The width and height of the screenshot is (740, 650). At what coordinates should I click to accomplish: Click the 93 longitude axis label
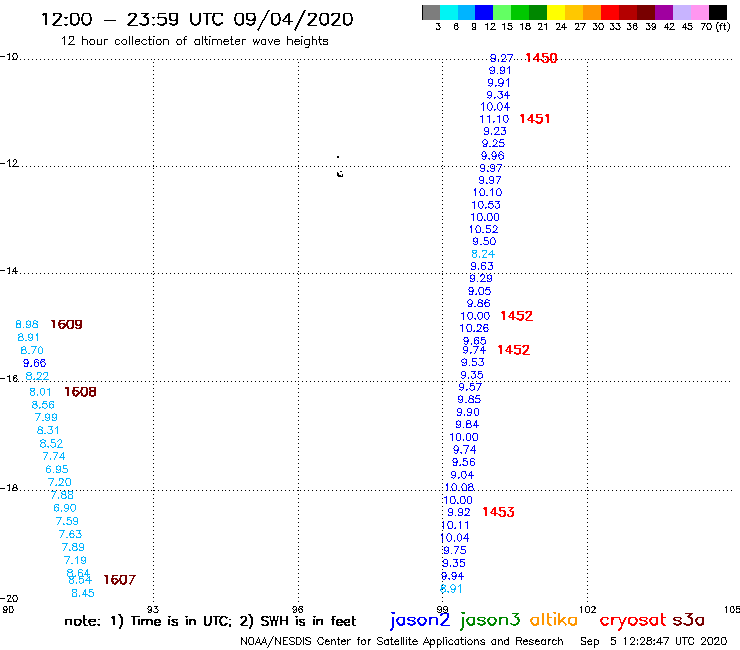153,609
